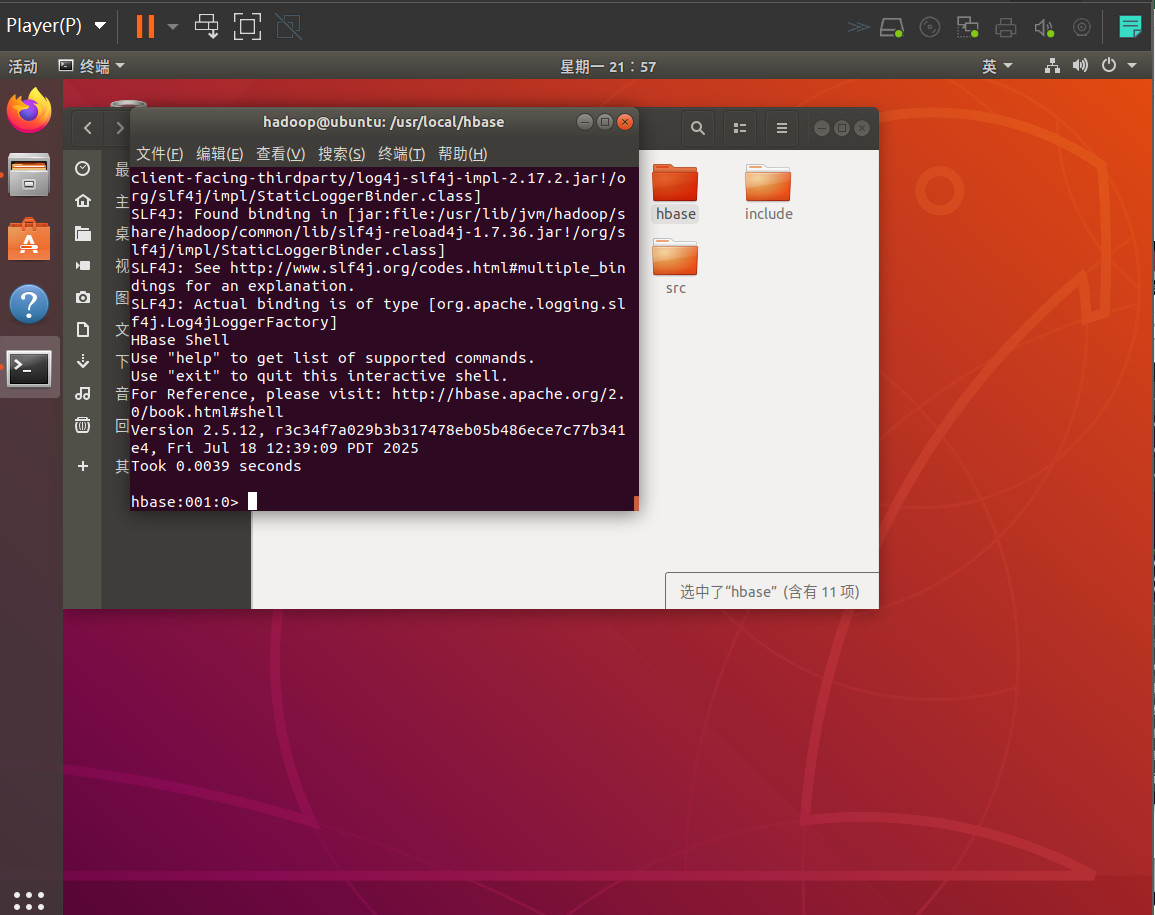Open Firefox from the Ubuntu dock

pyautogui.click(x=29, y=111)
